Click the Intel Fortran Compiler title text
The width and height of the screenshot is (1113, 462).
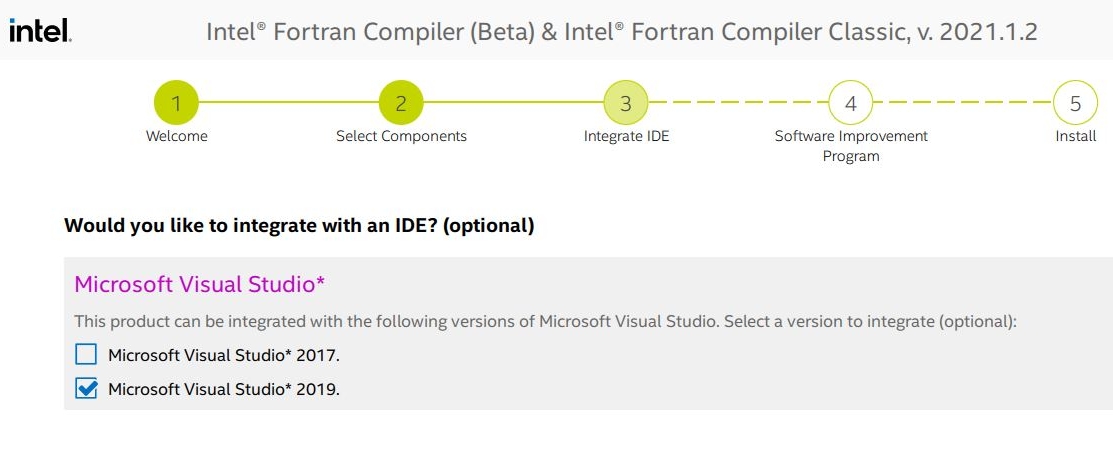pyautogui.click(x=621, y=32)
